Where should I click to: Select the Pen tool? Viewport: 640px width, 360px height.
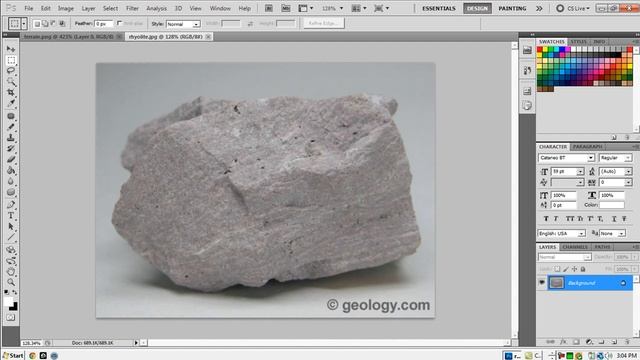tap(11, 204)
